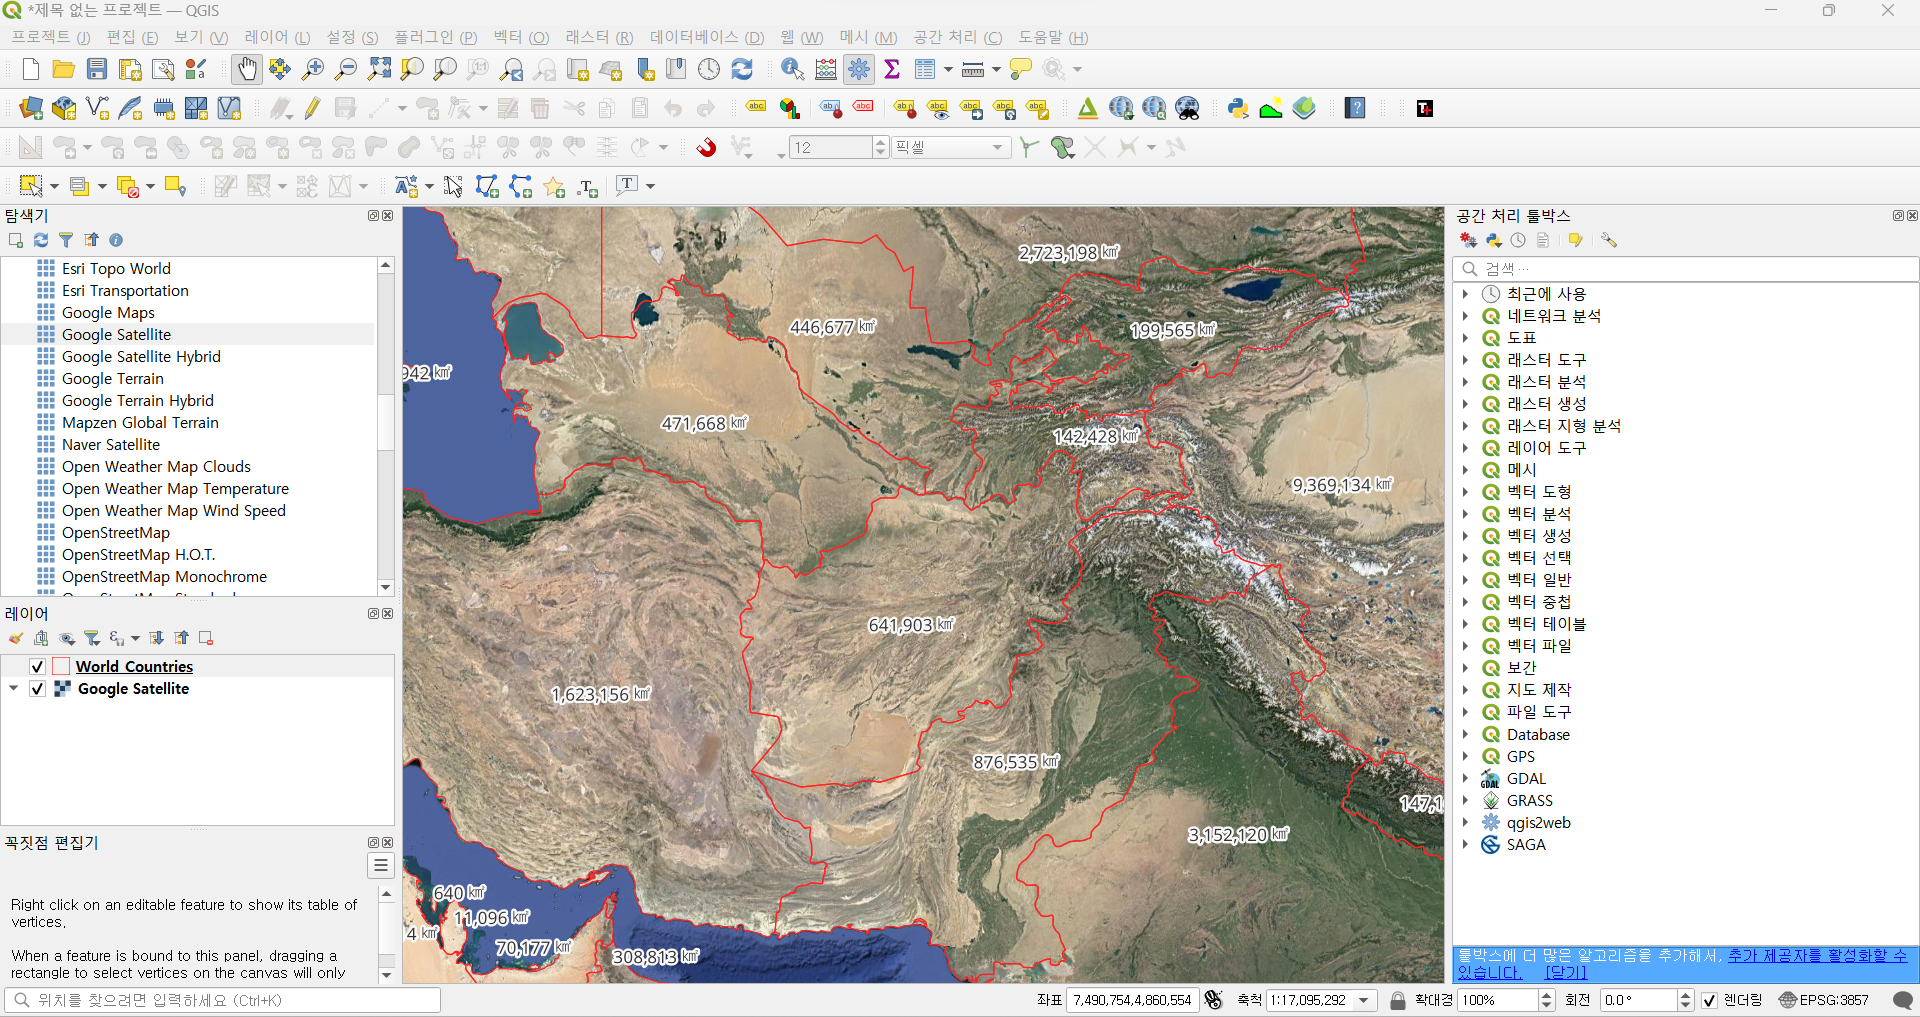1920x1017 pixels.
Task: Increase the snapping tolerance stepper
Action: pyautogui.click(x=880, y=142)
